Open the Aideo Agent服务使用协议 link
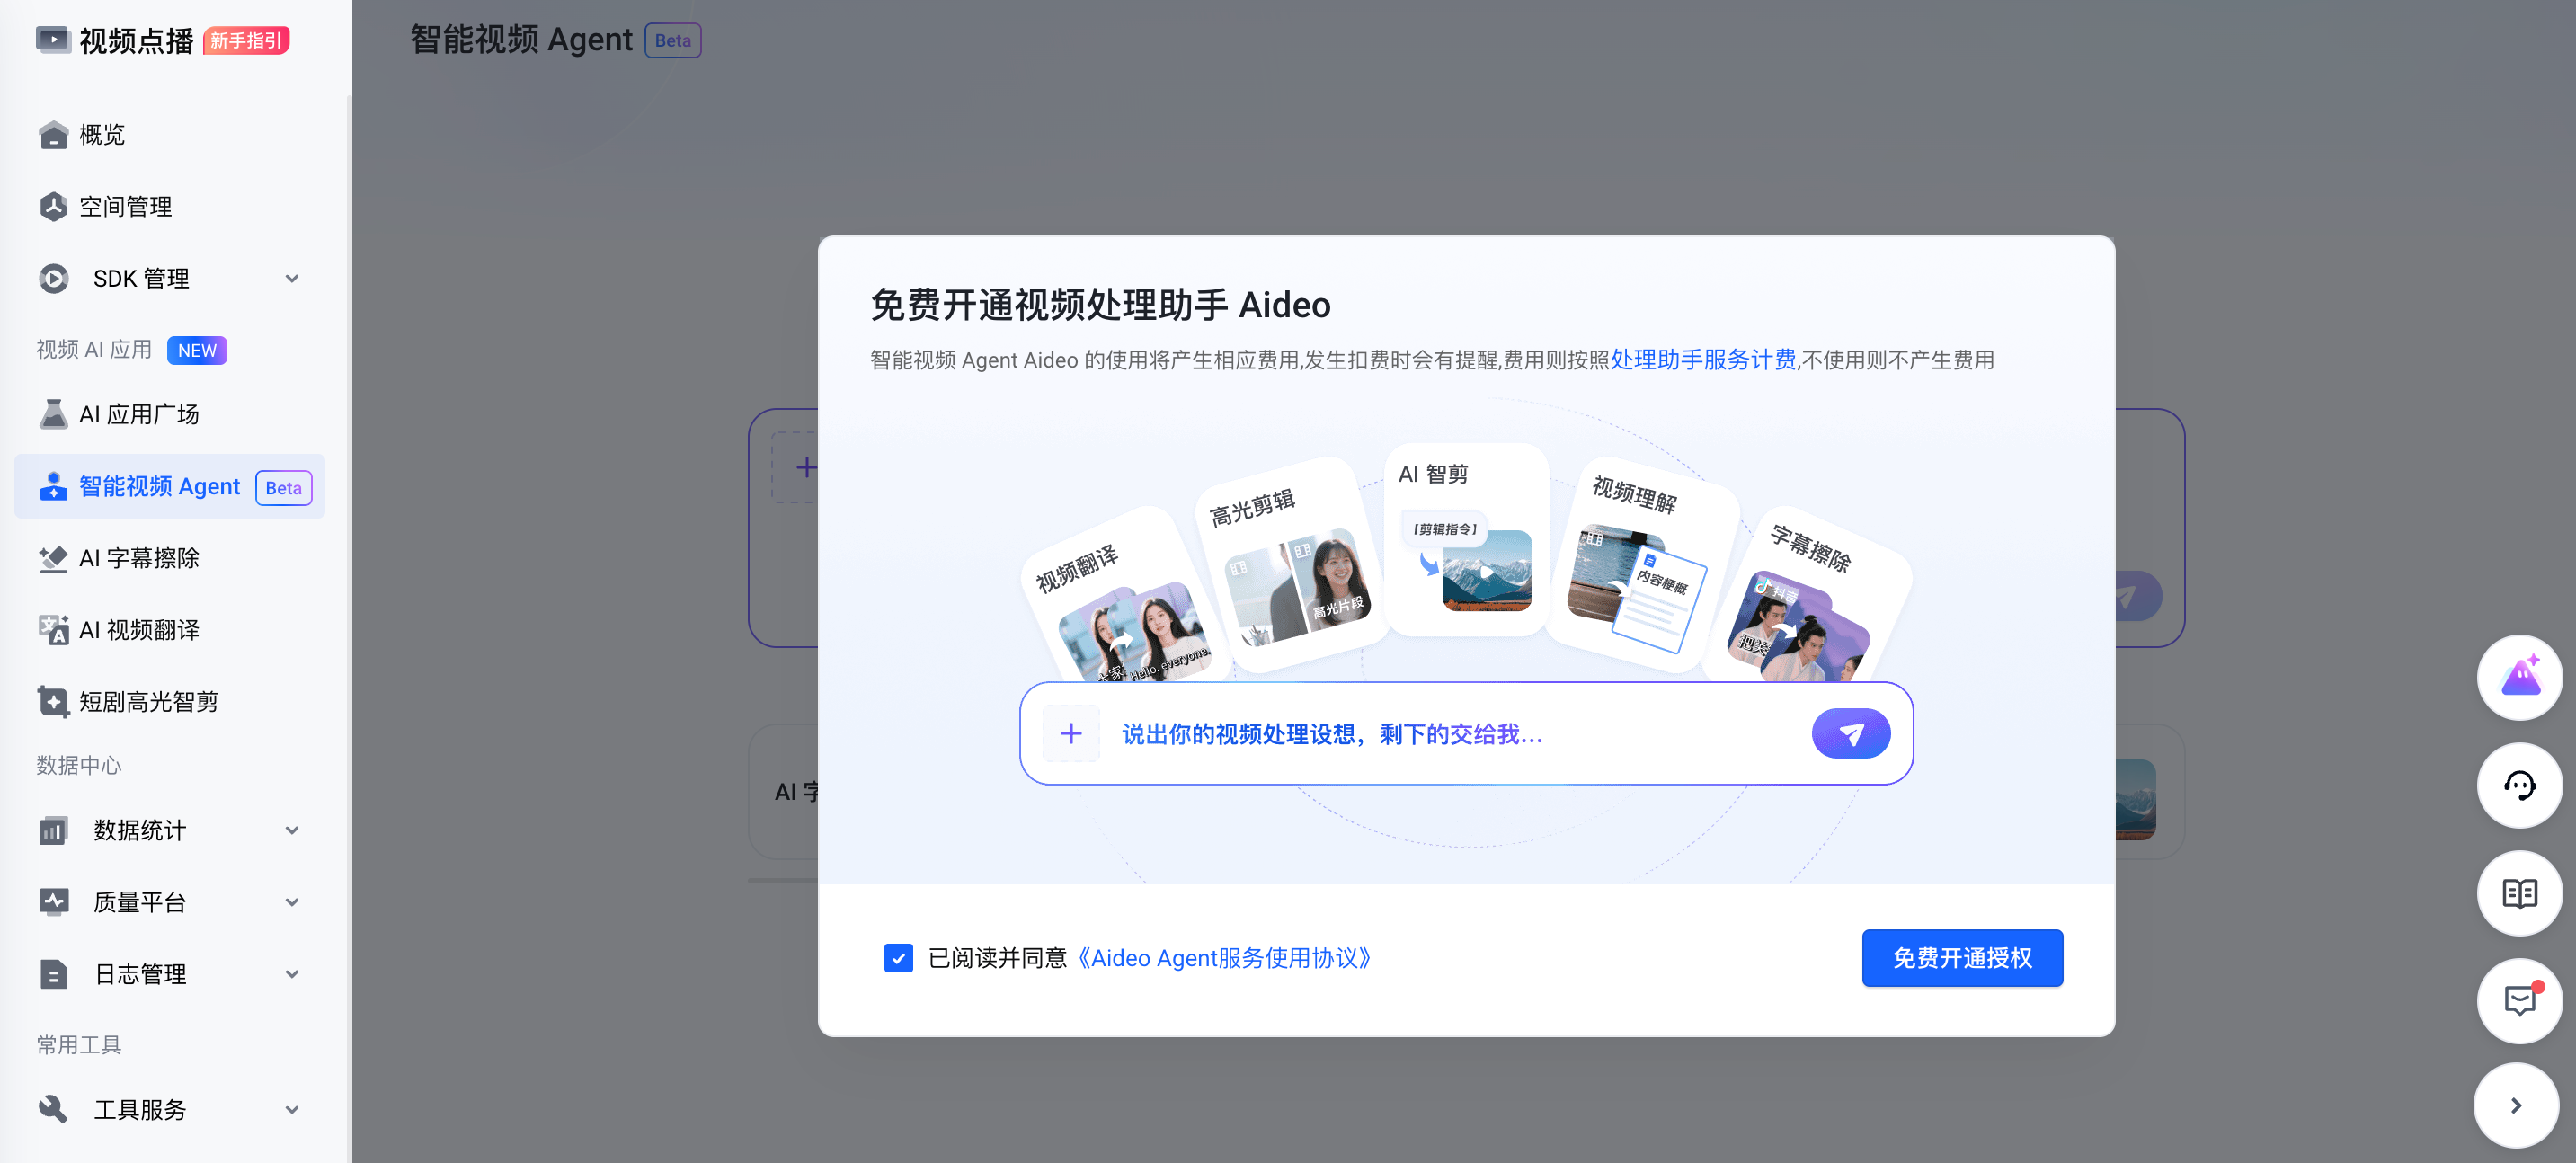 tap(1225, 958)
